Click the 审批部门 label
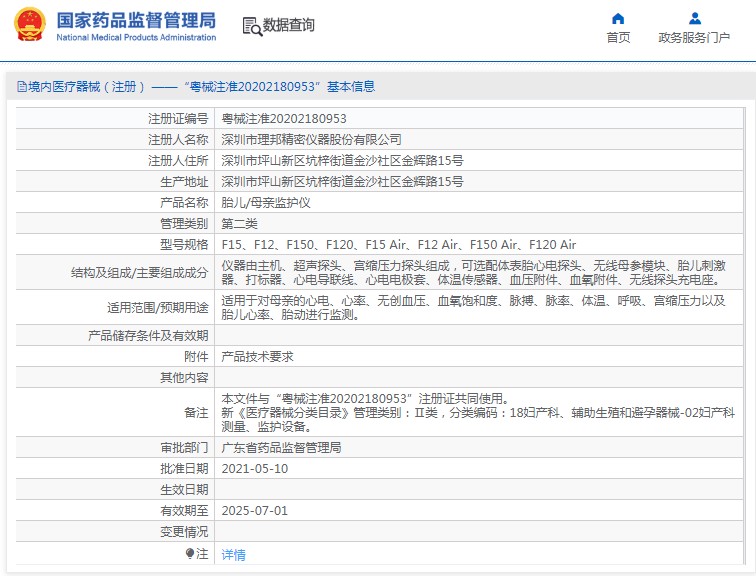756x576 pixels. point(184,448)
